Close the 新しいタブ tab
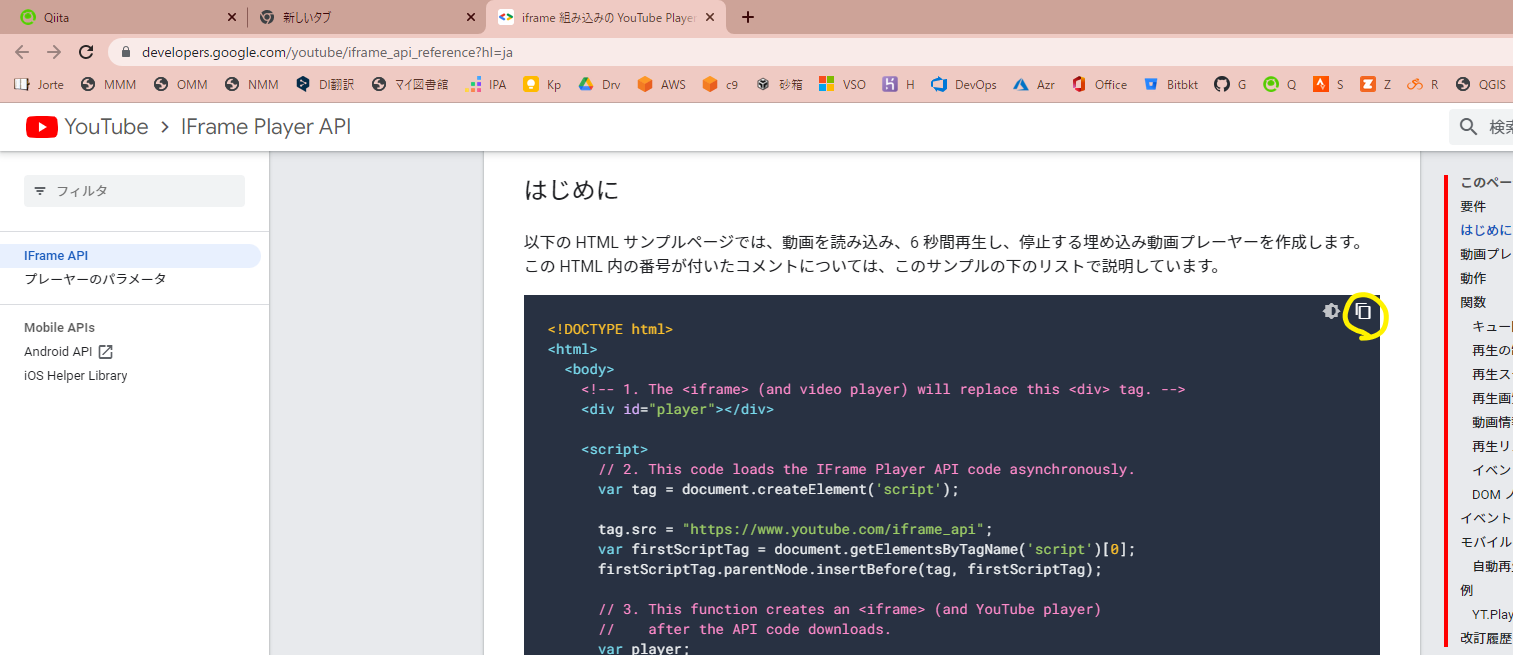The width and height of the screenshot is (1513, 655). click(x=471, y=17)
